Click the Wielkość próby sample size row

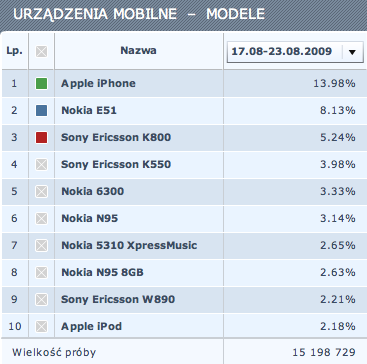click(184, 352)
